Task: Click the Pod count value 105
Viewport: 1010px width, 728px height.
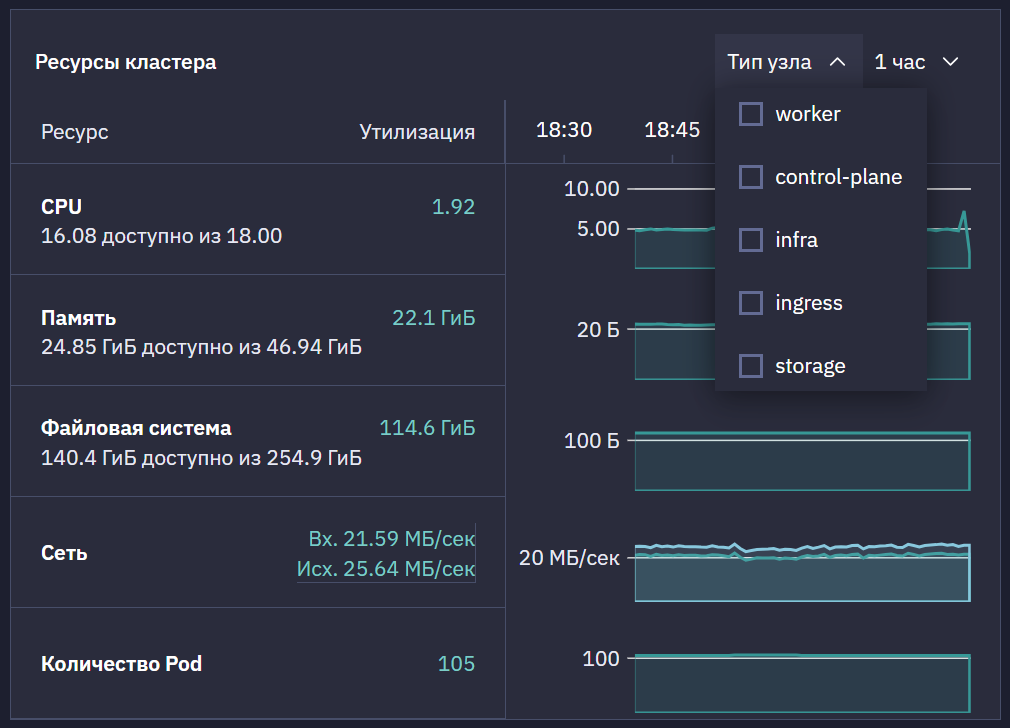Action: pos(456,664)
